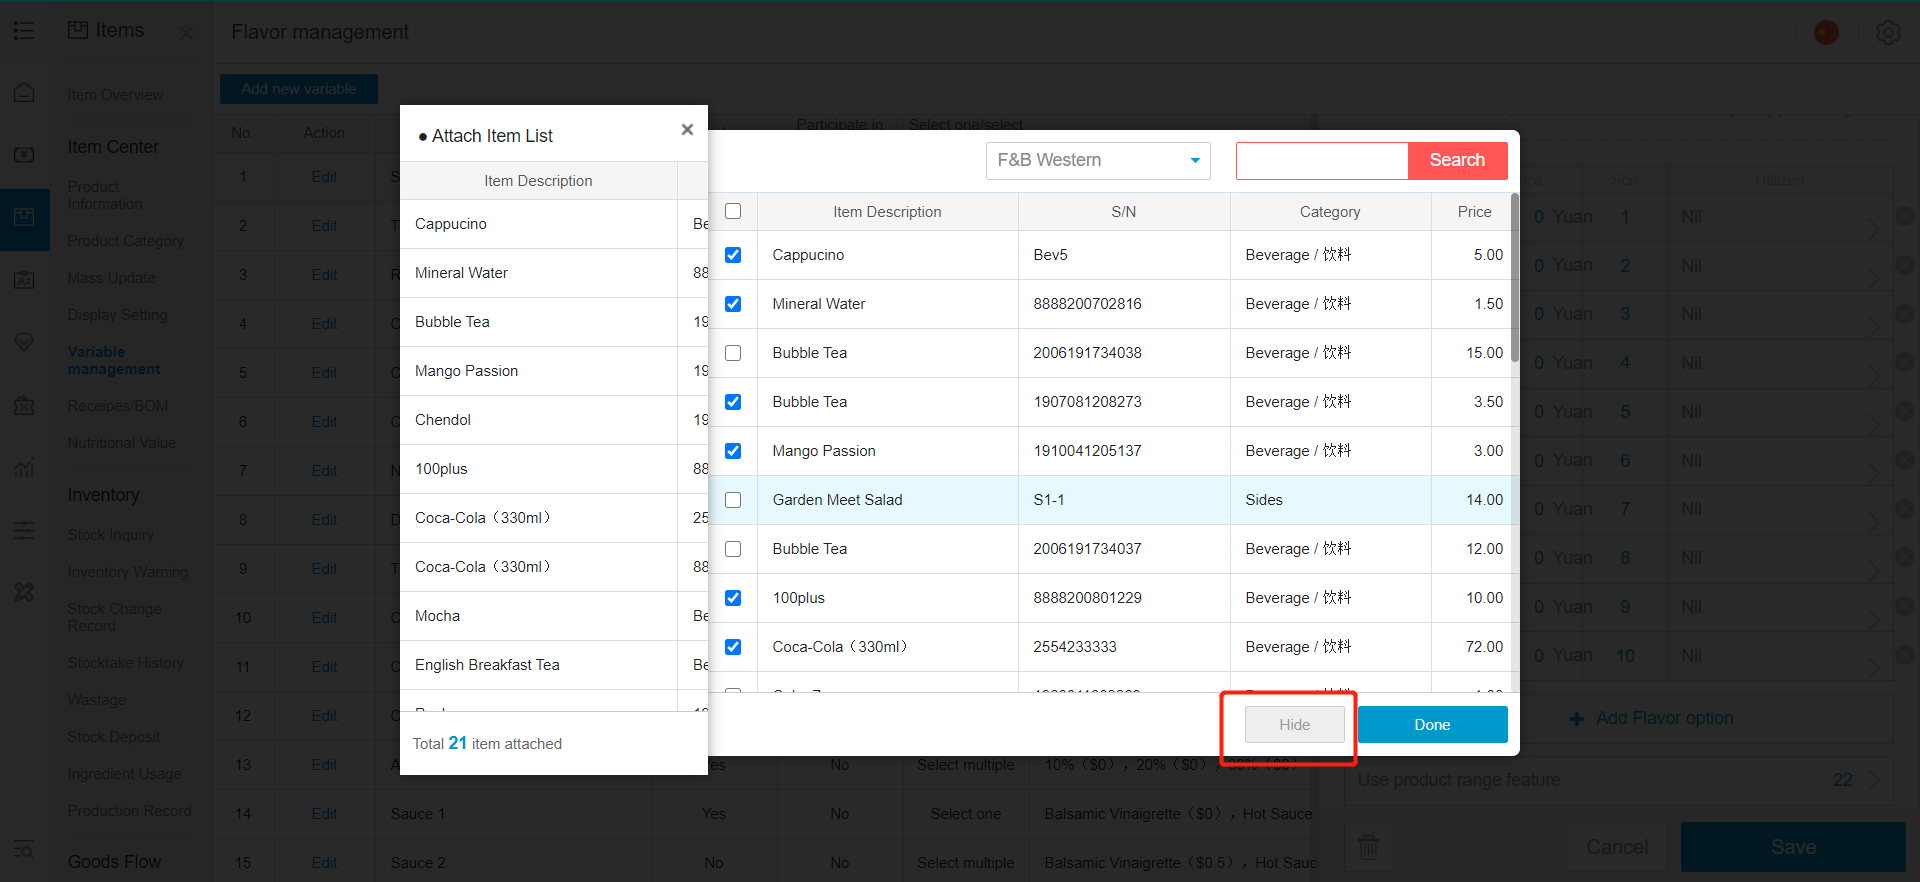
Task: Open Stock Inquiry menu entry
Action: (110, 535)
